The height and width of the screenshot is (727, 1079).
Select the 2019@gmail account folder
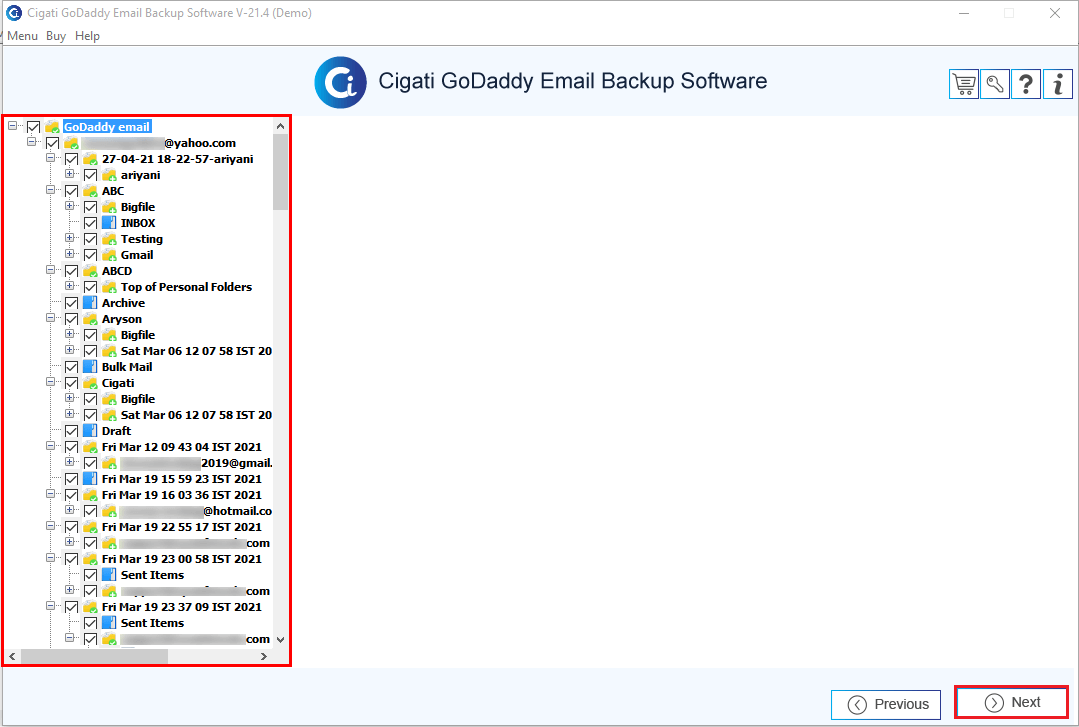(196, 463)
